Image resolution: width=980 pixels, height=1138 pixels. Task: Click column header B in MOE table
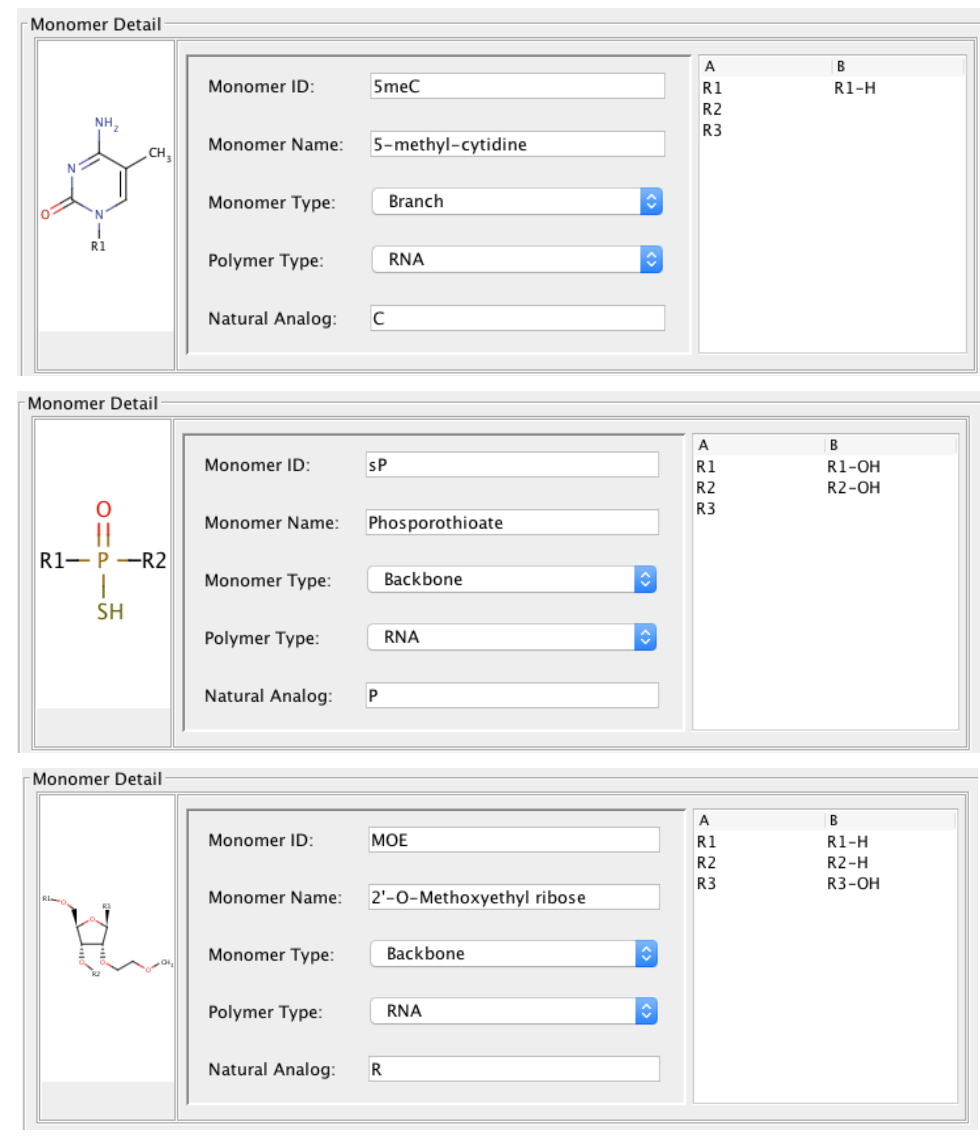click(891, 820)
